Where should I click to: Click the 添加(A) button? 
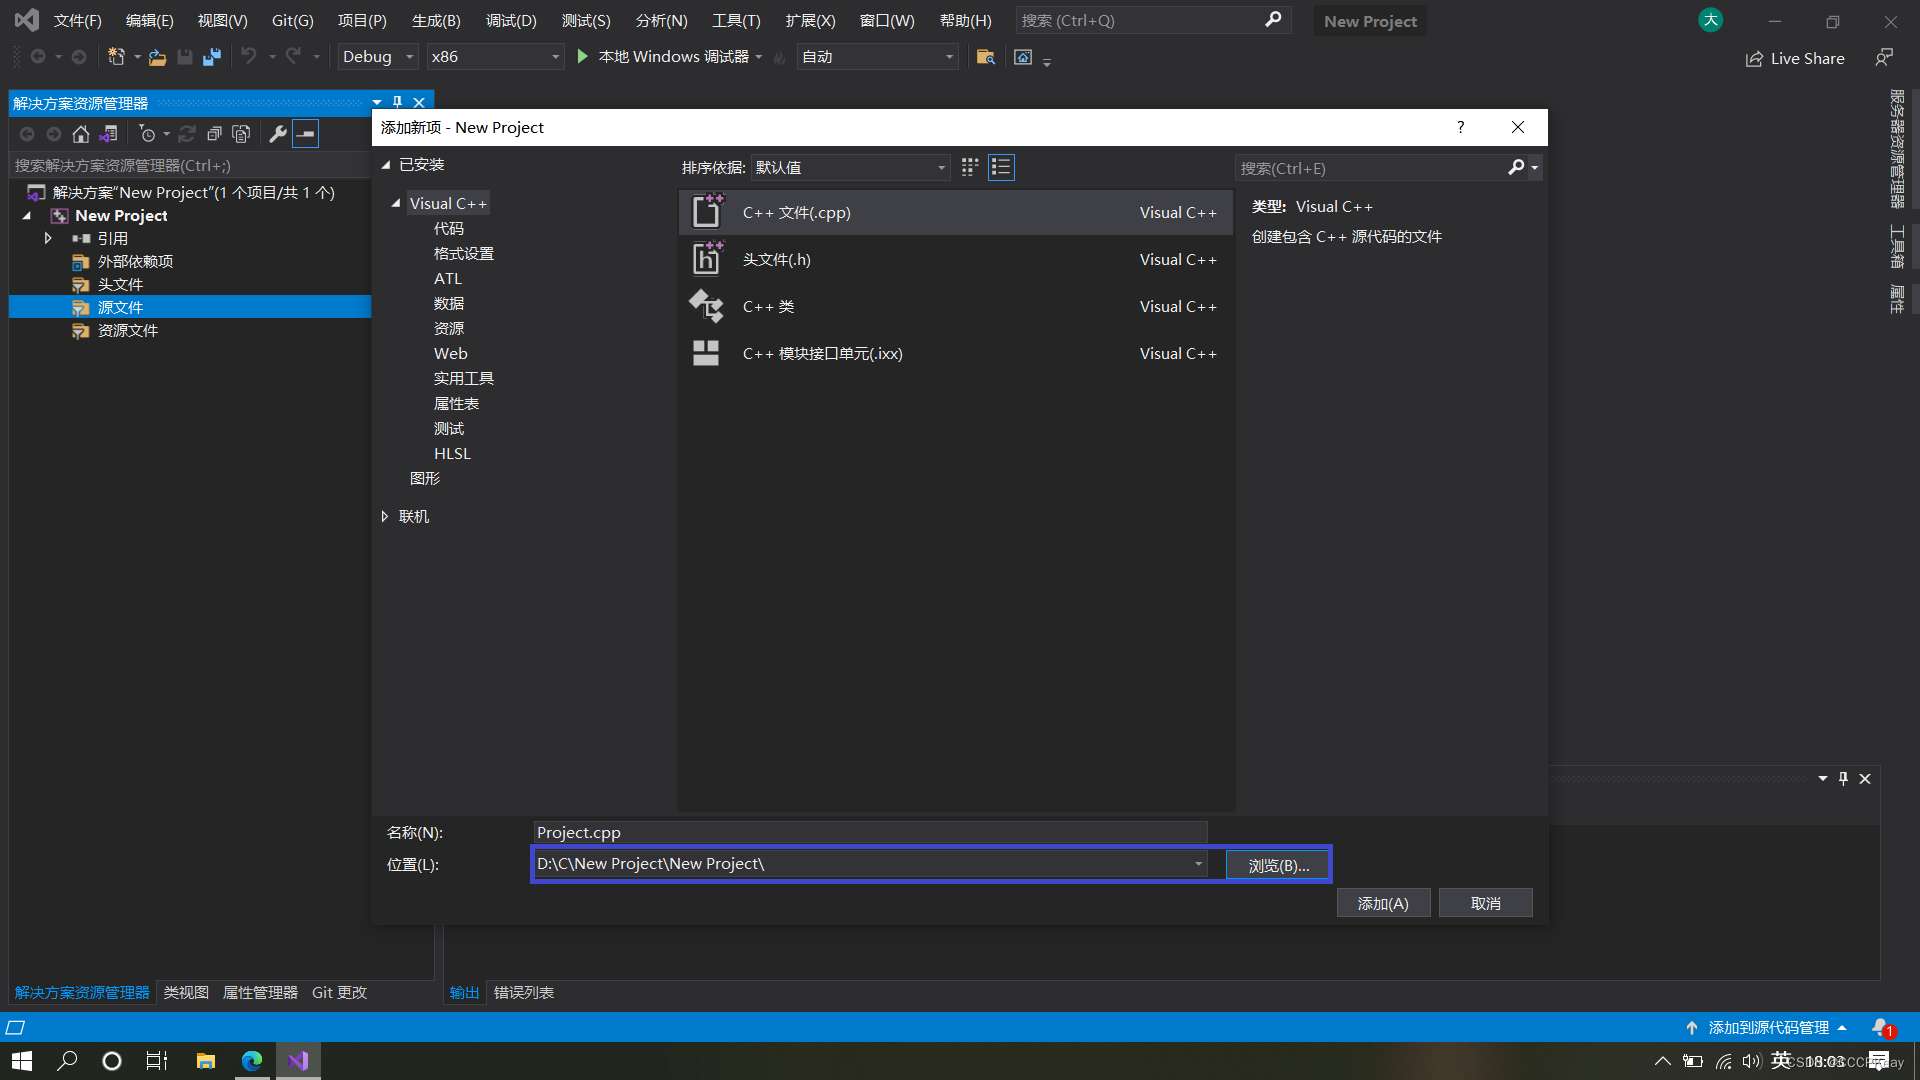click(1383, 903)
